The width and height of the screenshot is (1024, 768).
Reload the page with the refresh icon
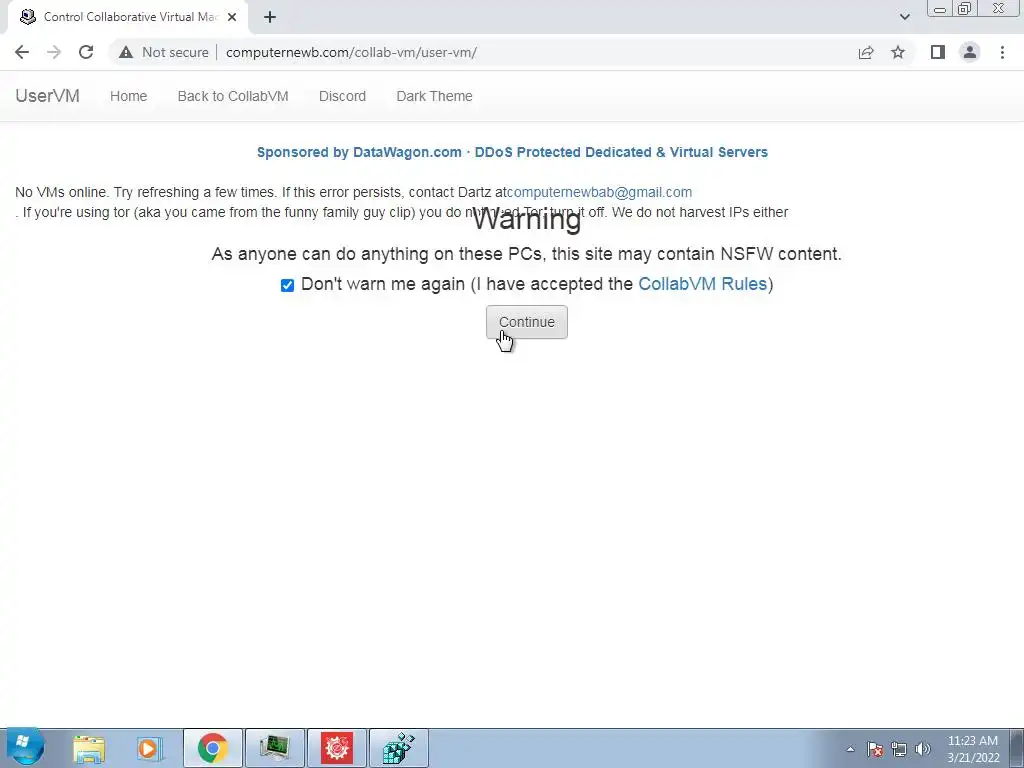tap(86, 52)
